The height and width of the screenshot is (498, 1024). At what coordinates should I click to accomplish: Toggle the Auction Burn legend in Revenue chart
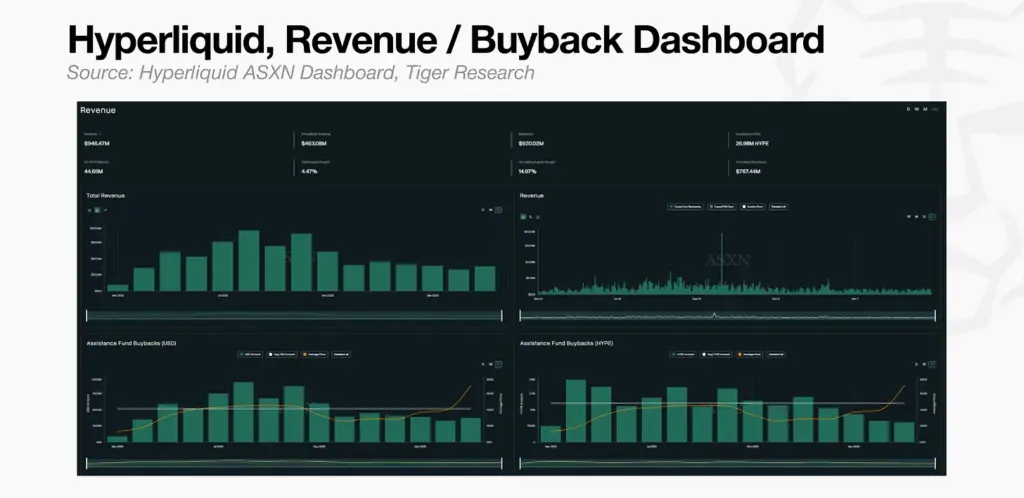[x=752, y=206]
